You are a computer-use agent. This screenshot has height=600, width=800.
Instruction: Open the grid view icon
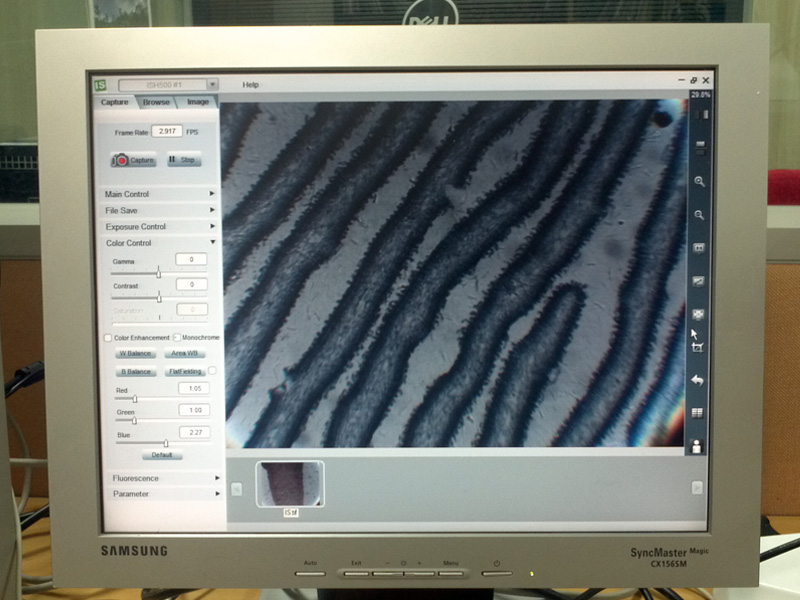698,412
